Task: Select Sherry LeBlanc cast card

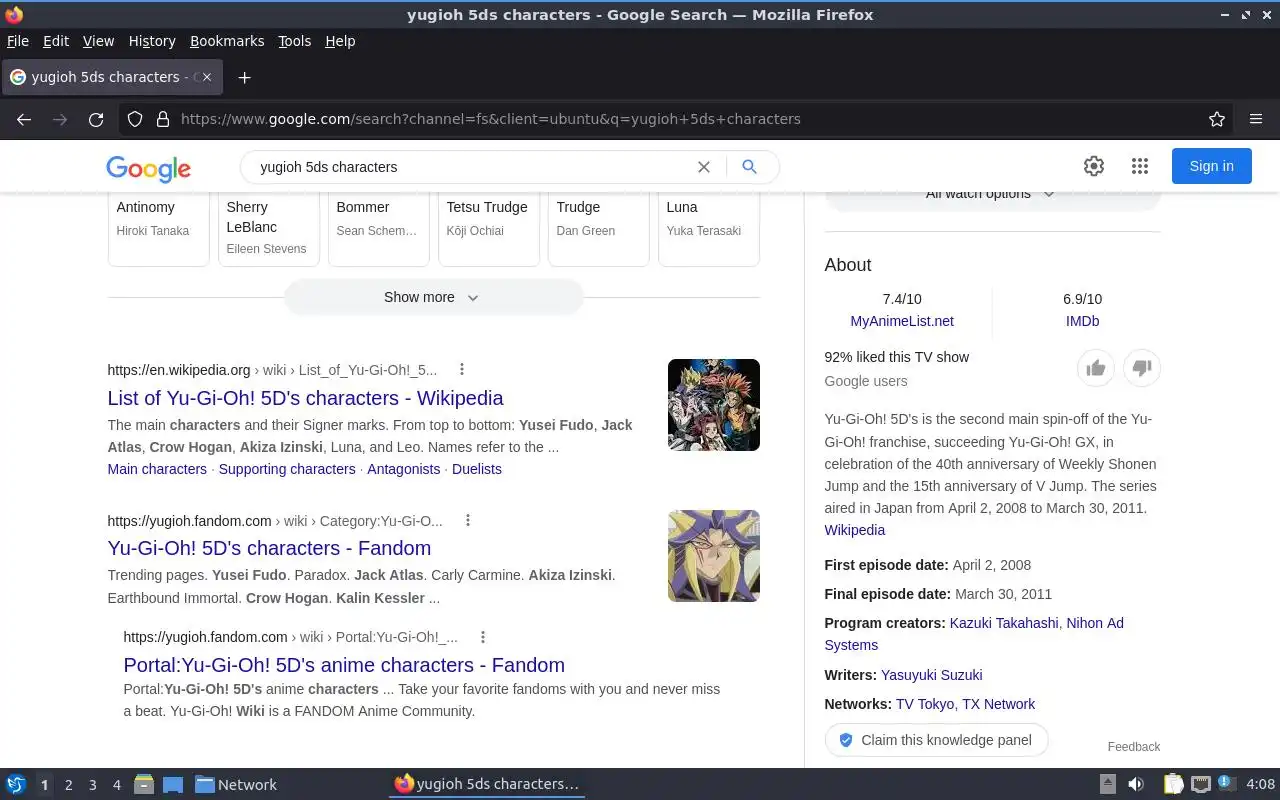Action: [268, 229]
